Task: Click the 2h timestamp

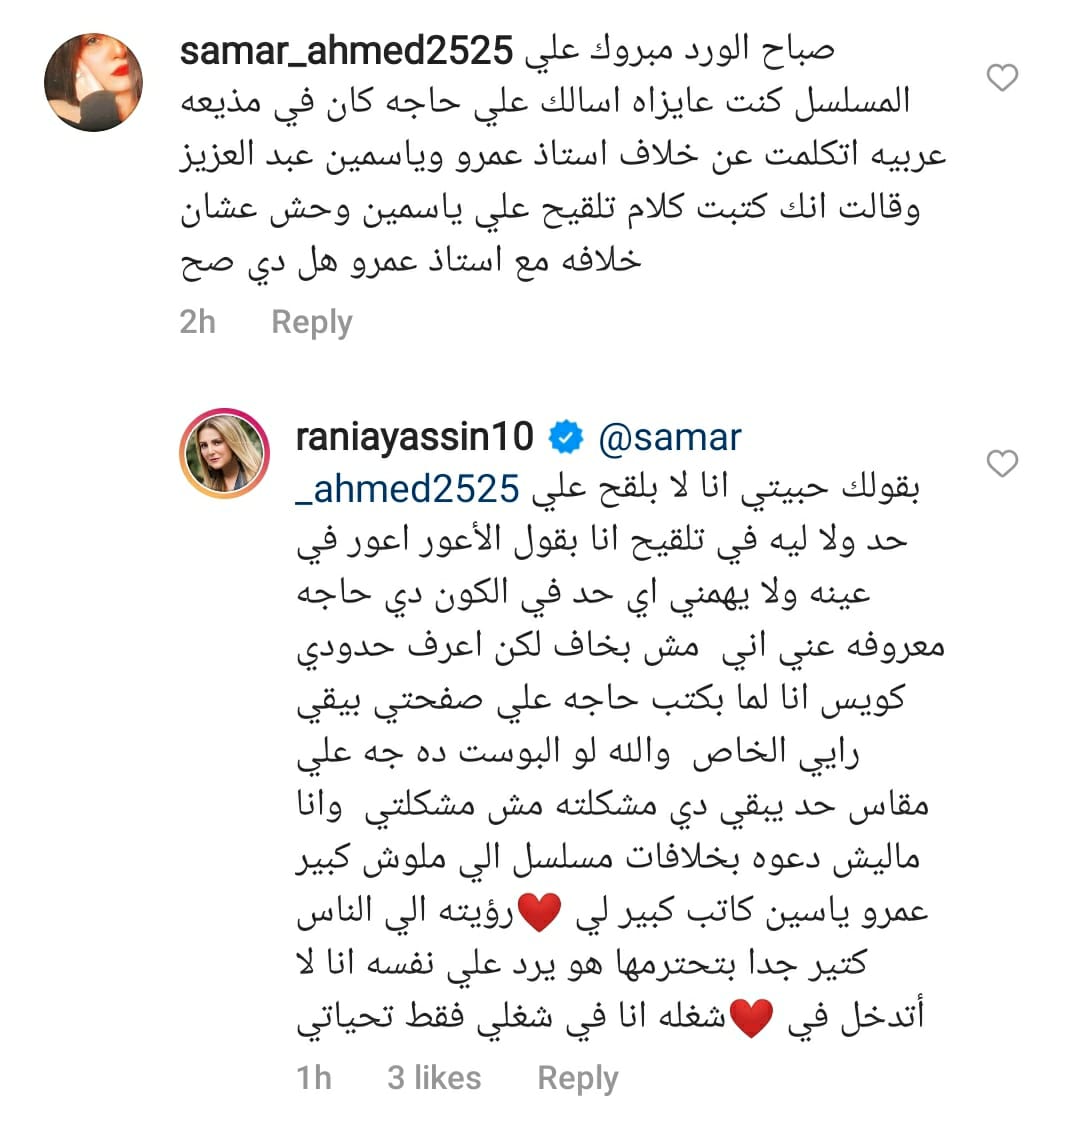Action: point(198,322)
